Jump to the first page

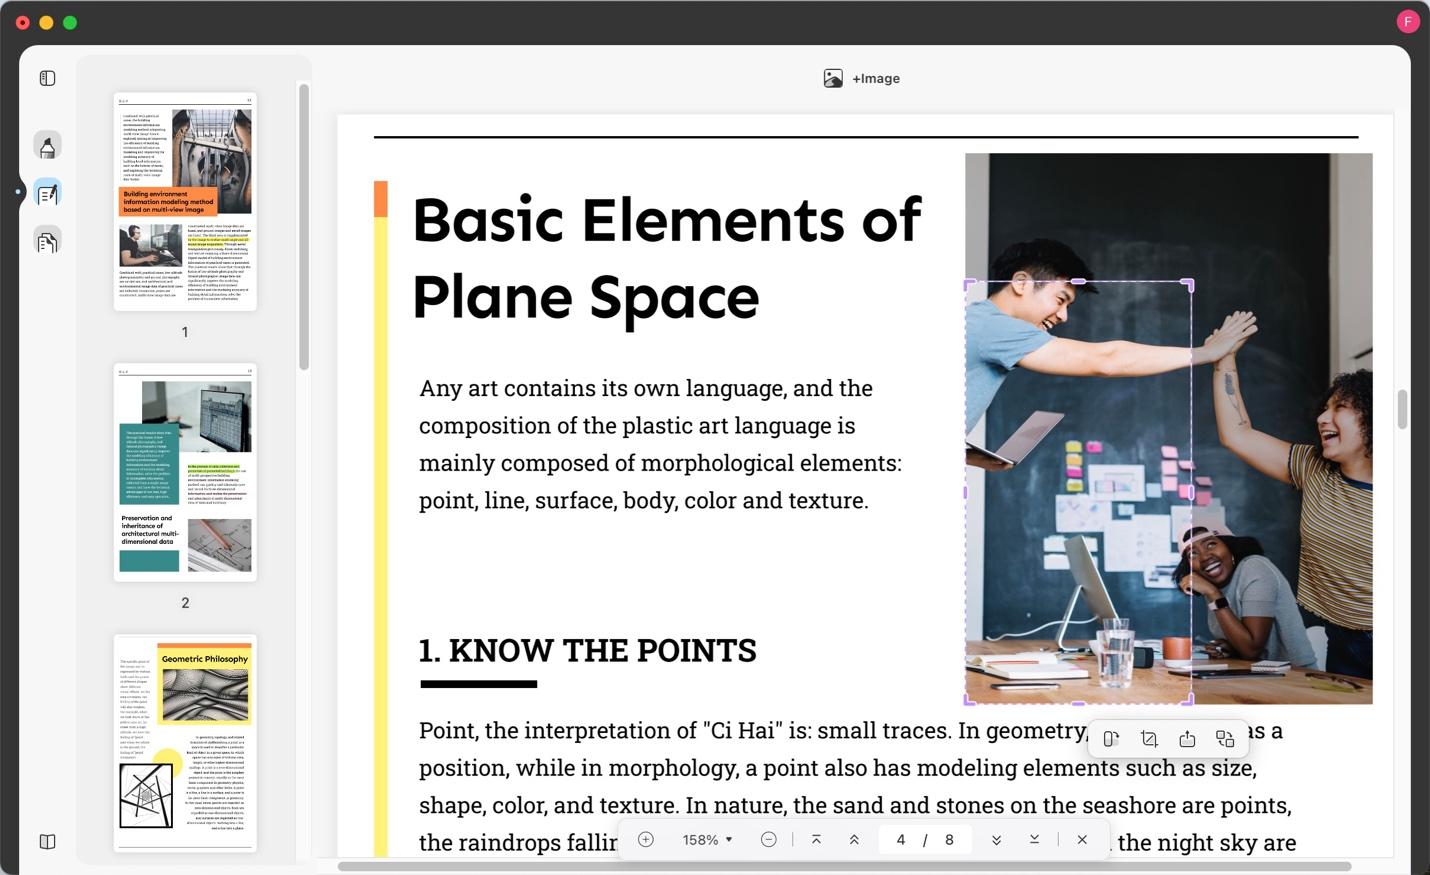tap(816, 840)
